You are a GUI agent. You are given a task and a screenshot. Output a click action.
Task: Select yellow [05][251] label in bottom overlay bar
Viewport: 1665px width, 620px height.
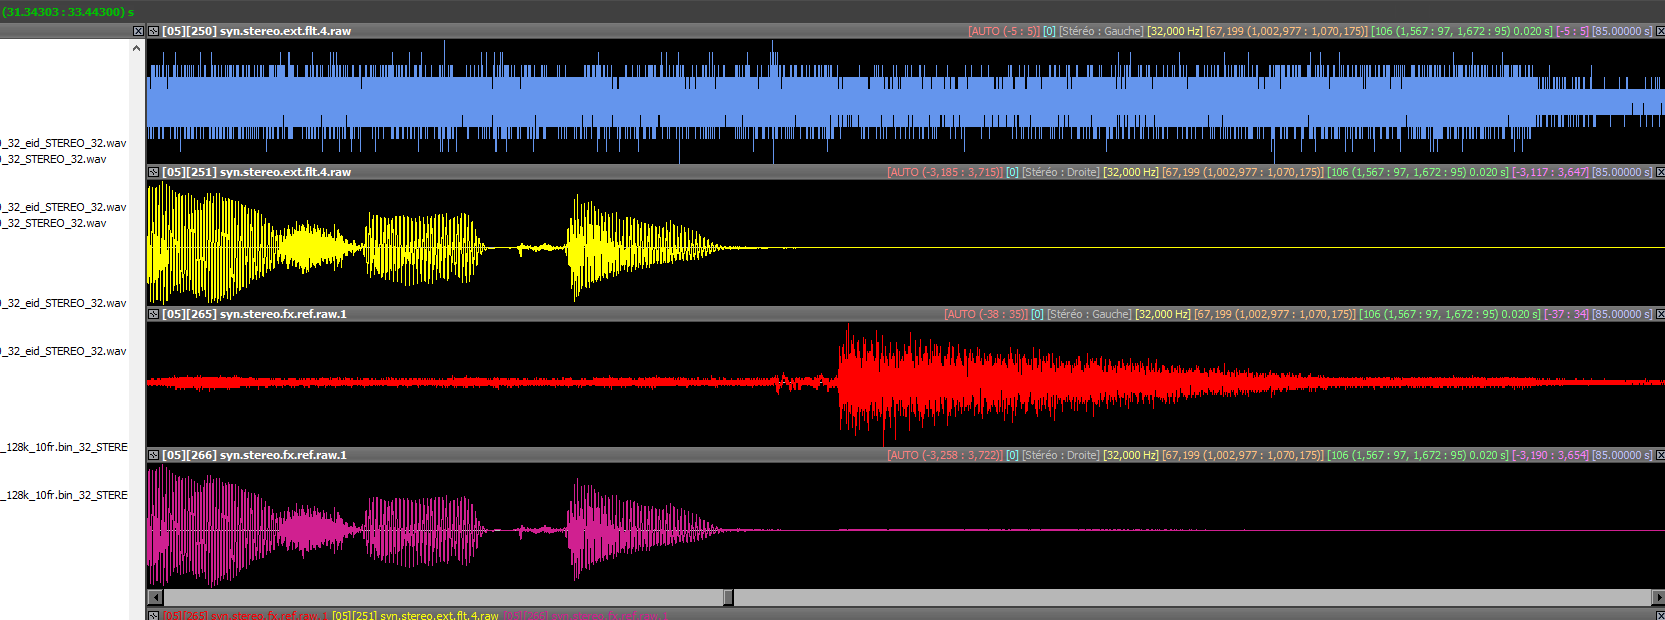[414, 615]
